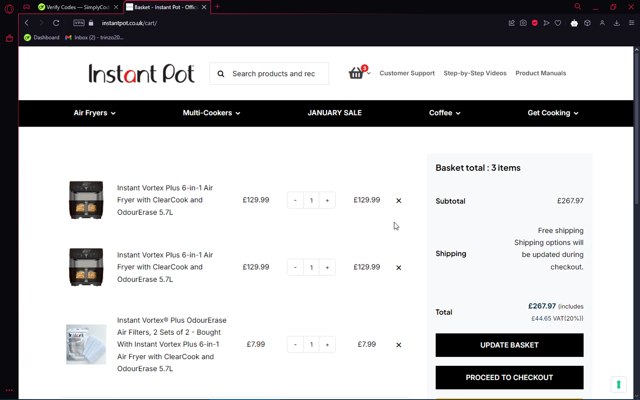Click the send to My Flow icon
640x400 pixels.
pos(546,23)
